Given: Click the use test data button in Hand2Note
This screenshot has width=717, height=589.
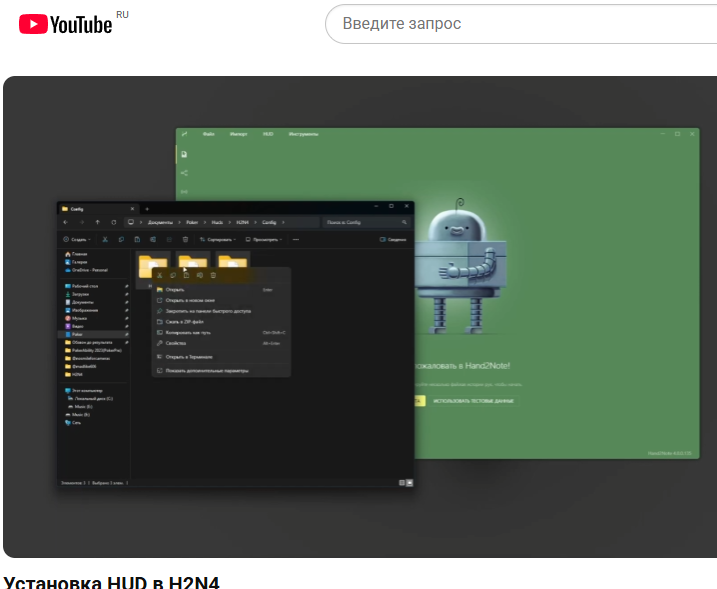Looking at the screenshot, I should [473, 401].
